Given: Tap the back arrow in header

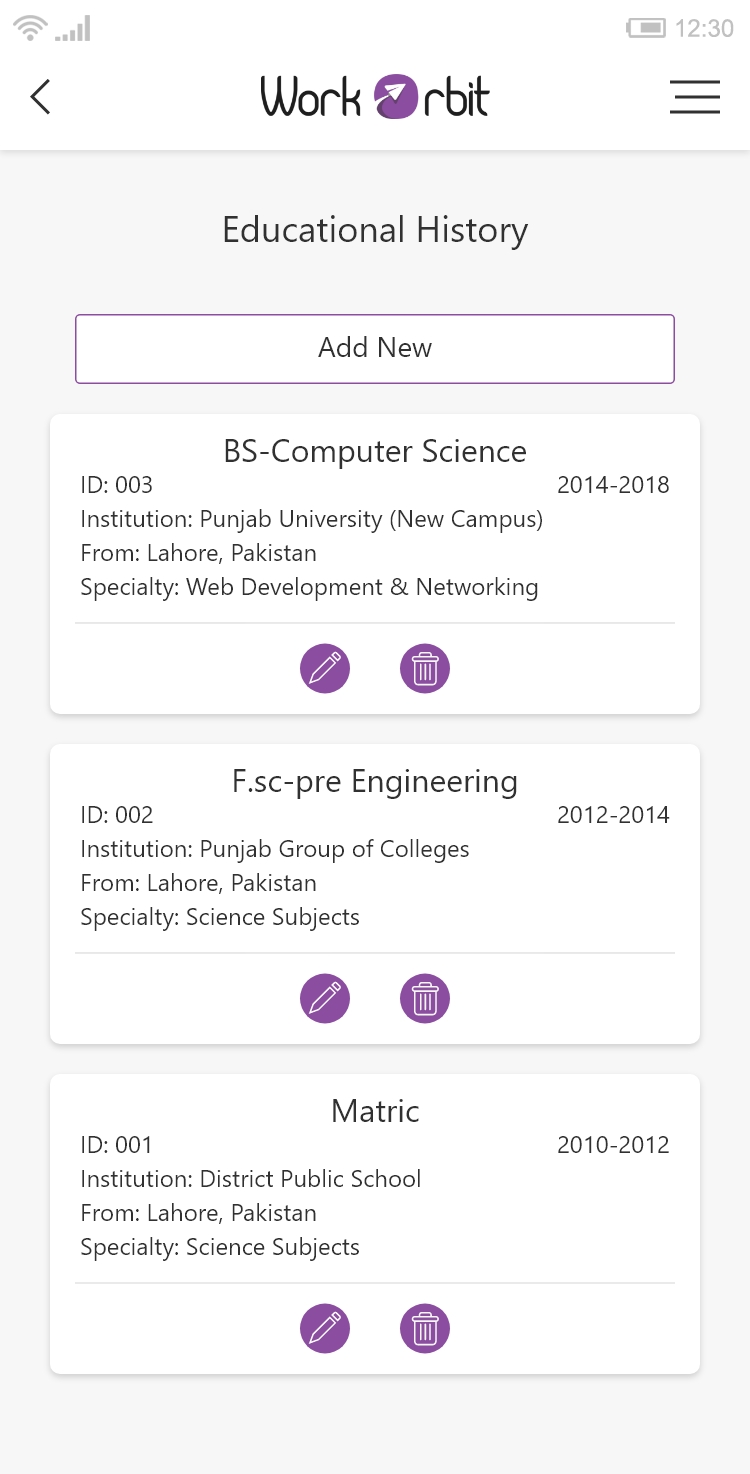Looking at the screenshot, I should 40,97.
